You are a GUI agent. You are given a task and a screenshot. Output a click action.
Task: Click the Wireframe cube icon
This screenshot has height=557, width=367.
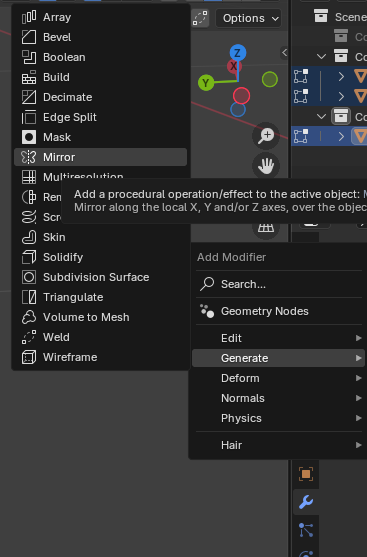(29, 357)
